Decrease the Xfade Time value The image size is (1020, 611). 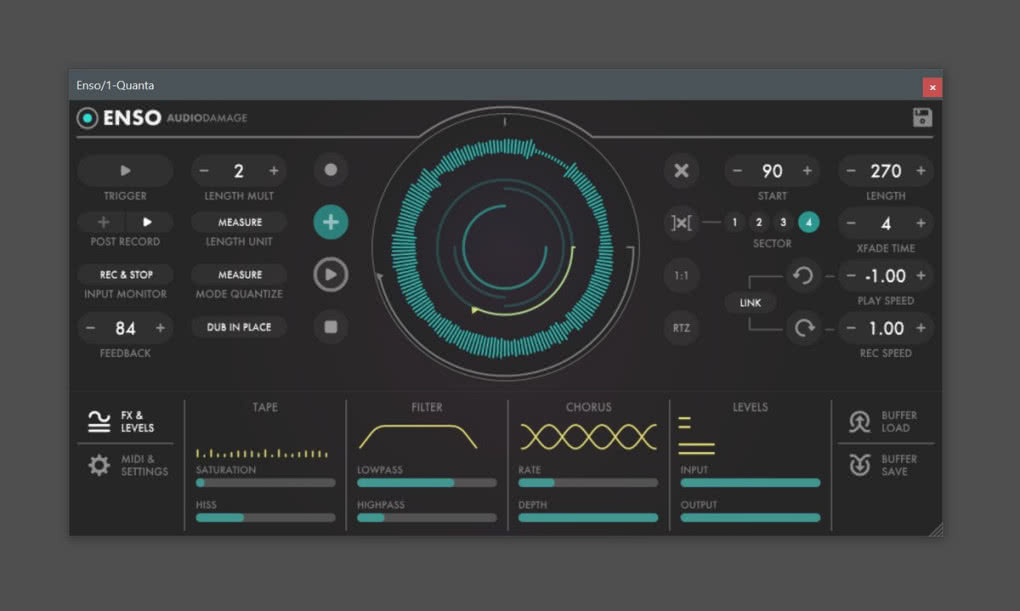(x=851, y=223)
